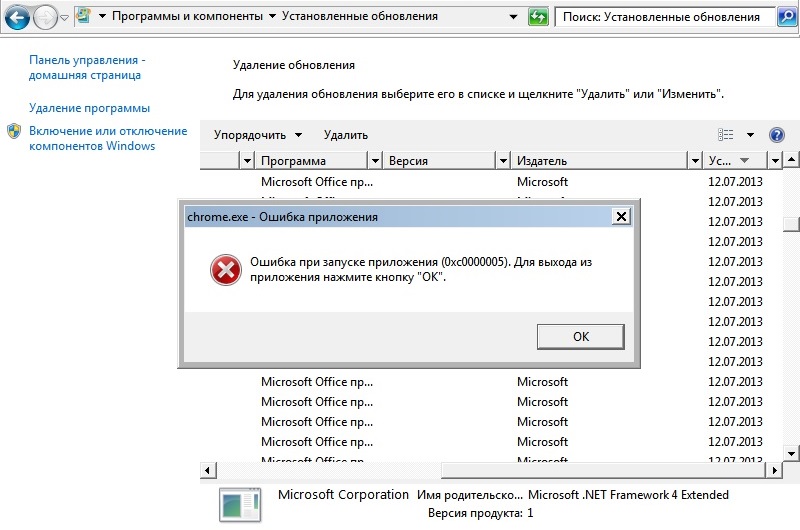Open the Удаление программы link
The image size is (800, 530).
[89, 108]
